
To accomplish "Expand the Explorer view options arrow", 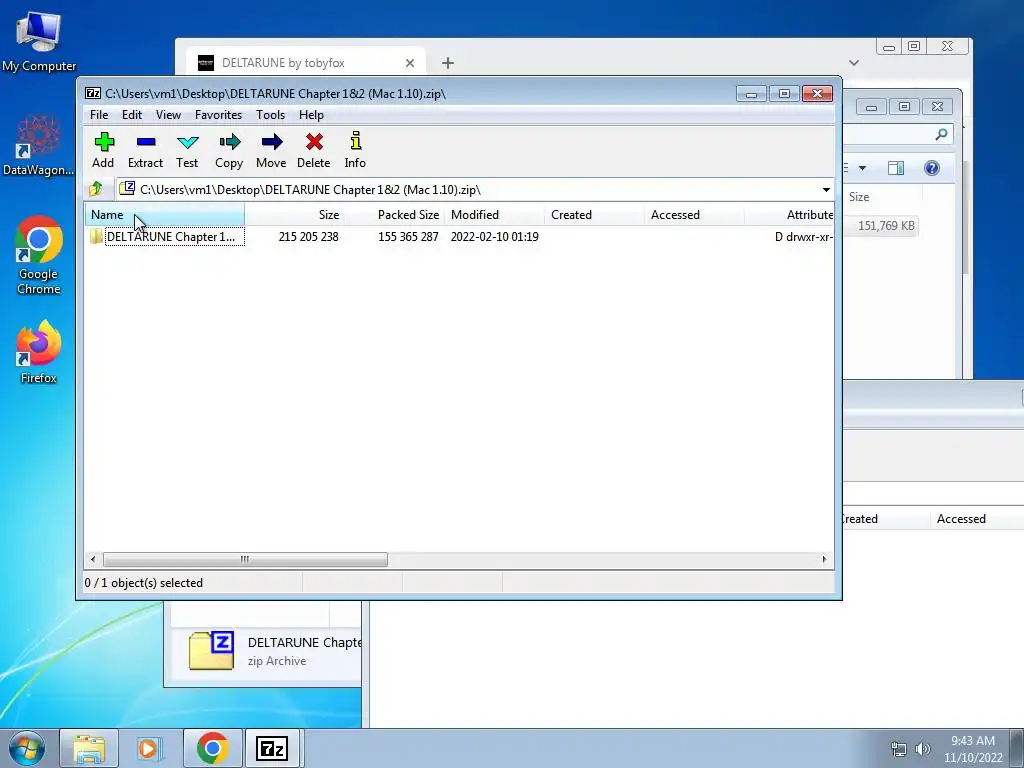I will [862, 168].
